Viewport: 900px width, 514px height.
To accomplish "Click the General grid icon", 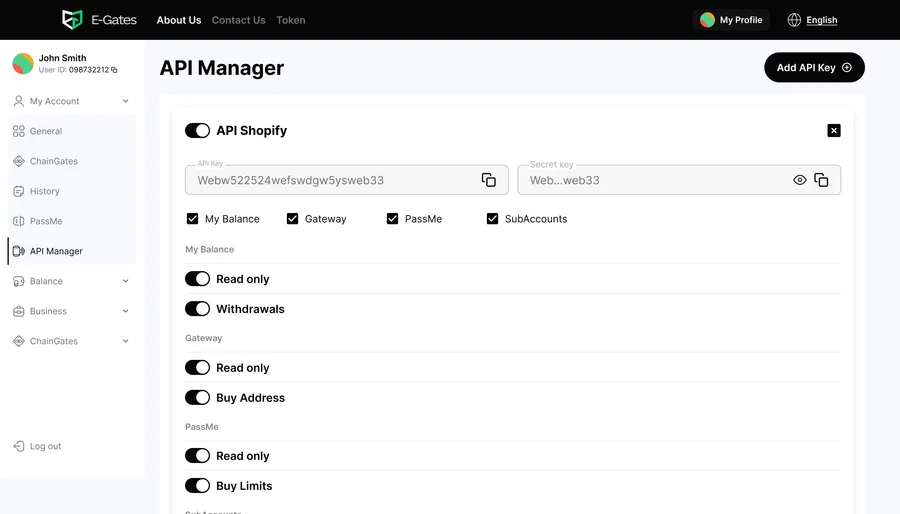I will tap(18, 131).
